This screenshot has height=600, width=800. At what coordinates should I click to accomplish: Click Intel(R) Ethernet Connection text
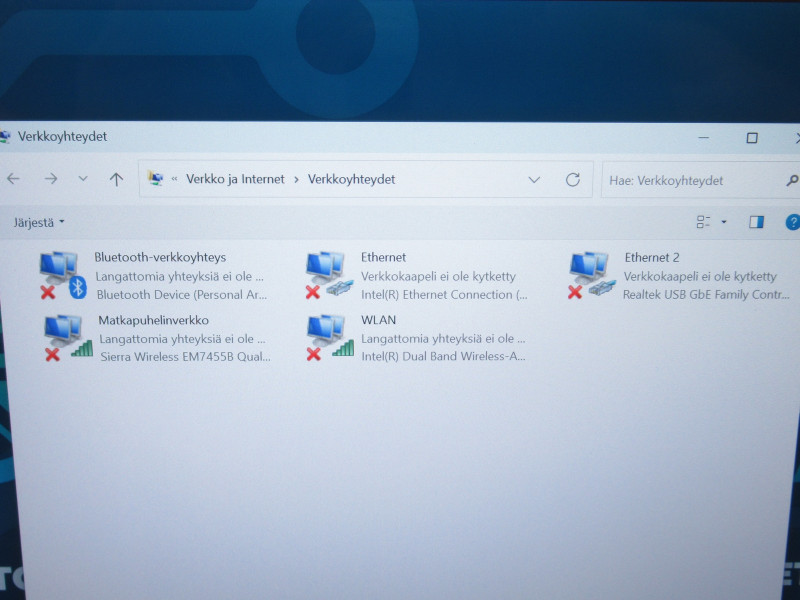pyautogui.click(x=444, y=295)
